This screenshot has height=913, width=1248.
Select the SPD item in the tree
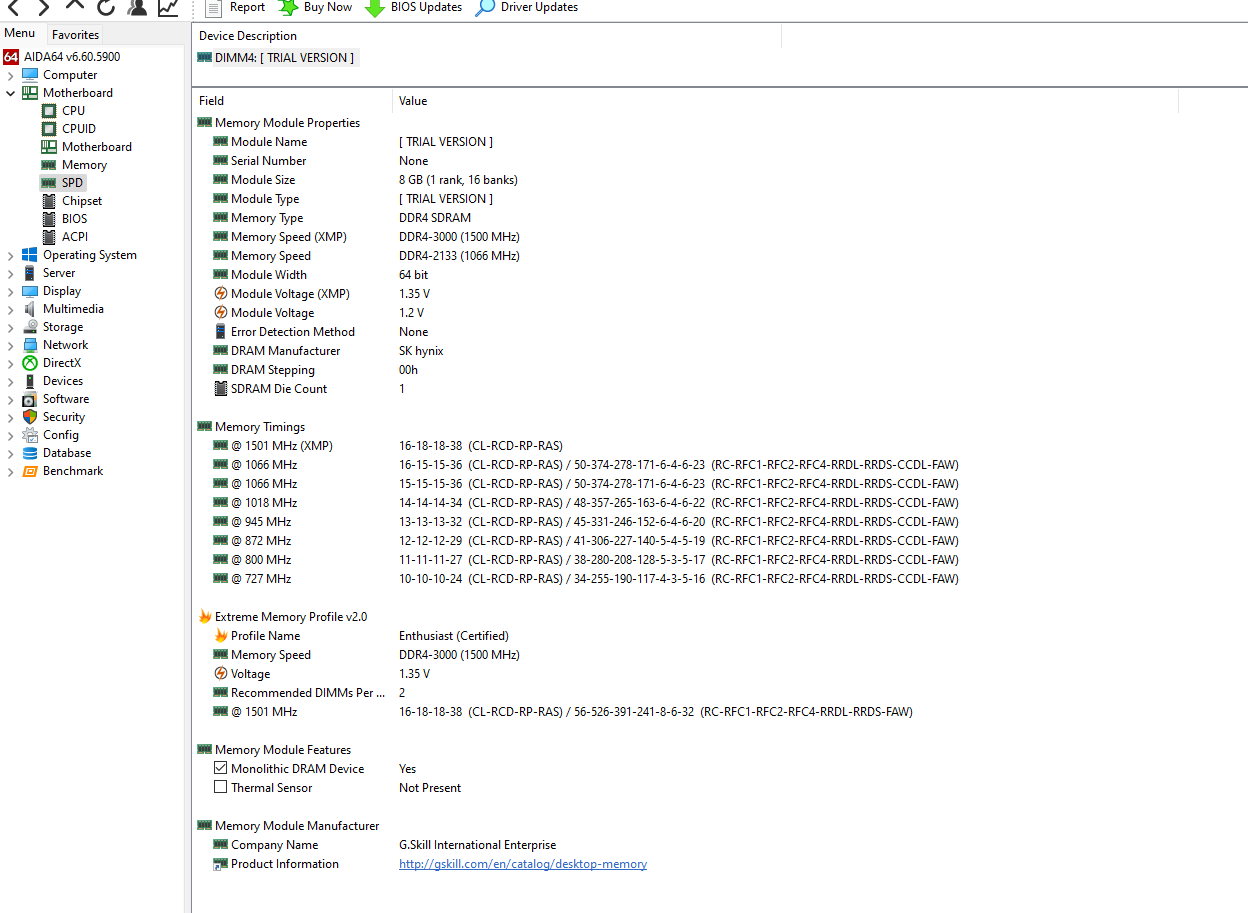tap(63, 183)
